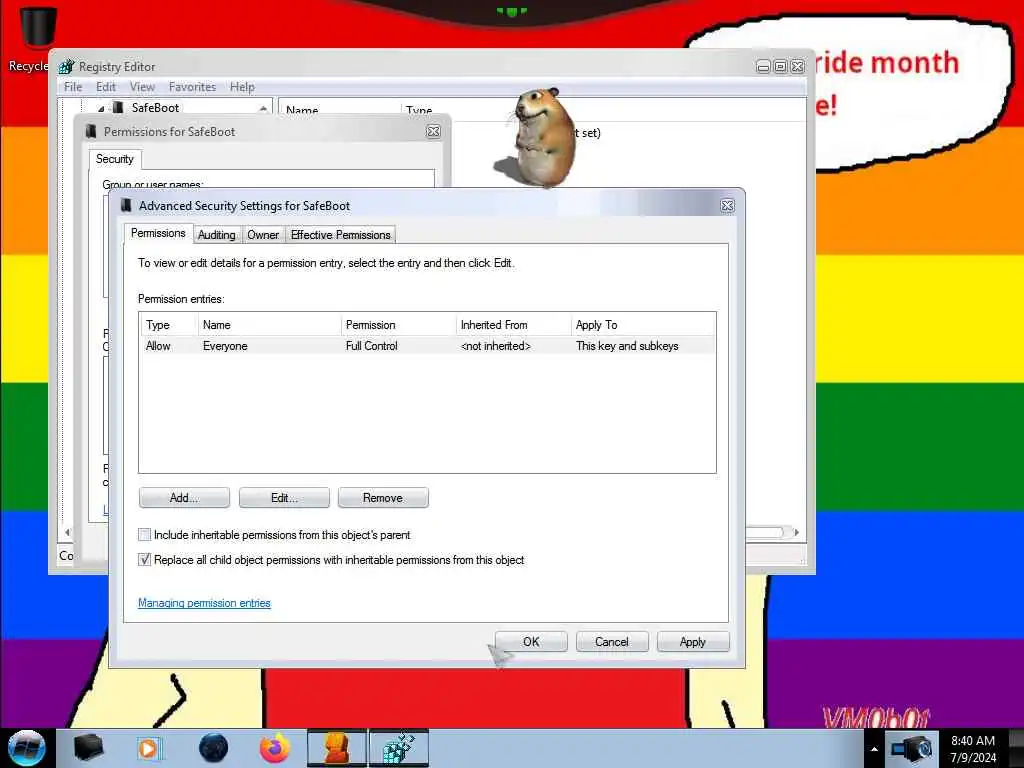1024x768 pixels.
Task: Launch Firefox from the taskbar
Action: coord(275,748)
